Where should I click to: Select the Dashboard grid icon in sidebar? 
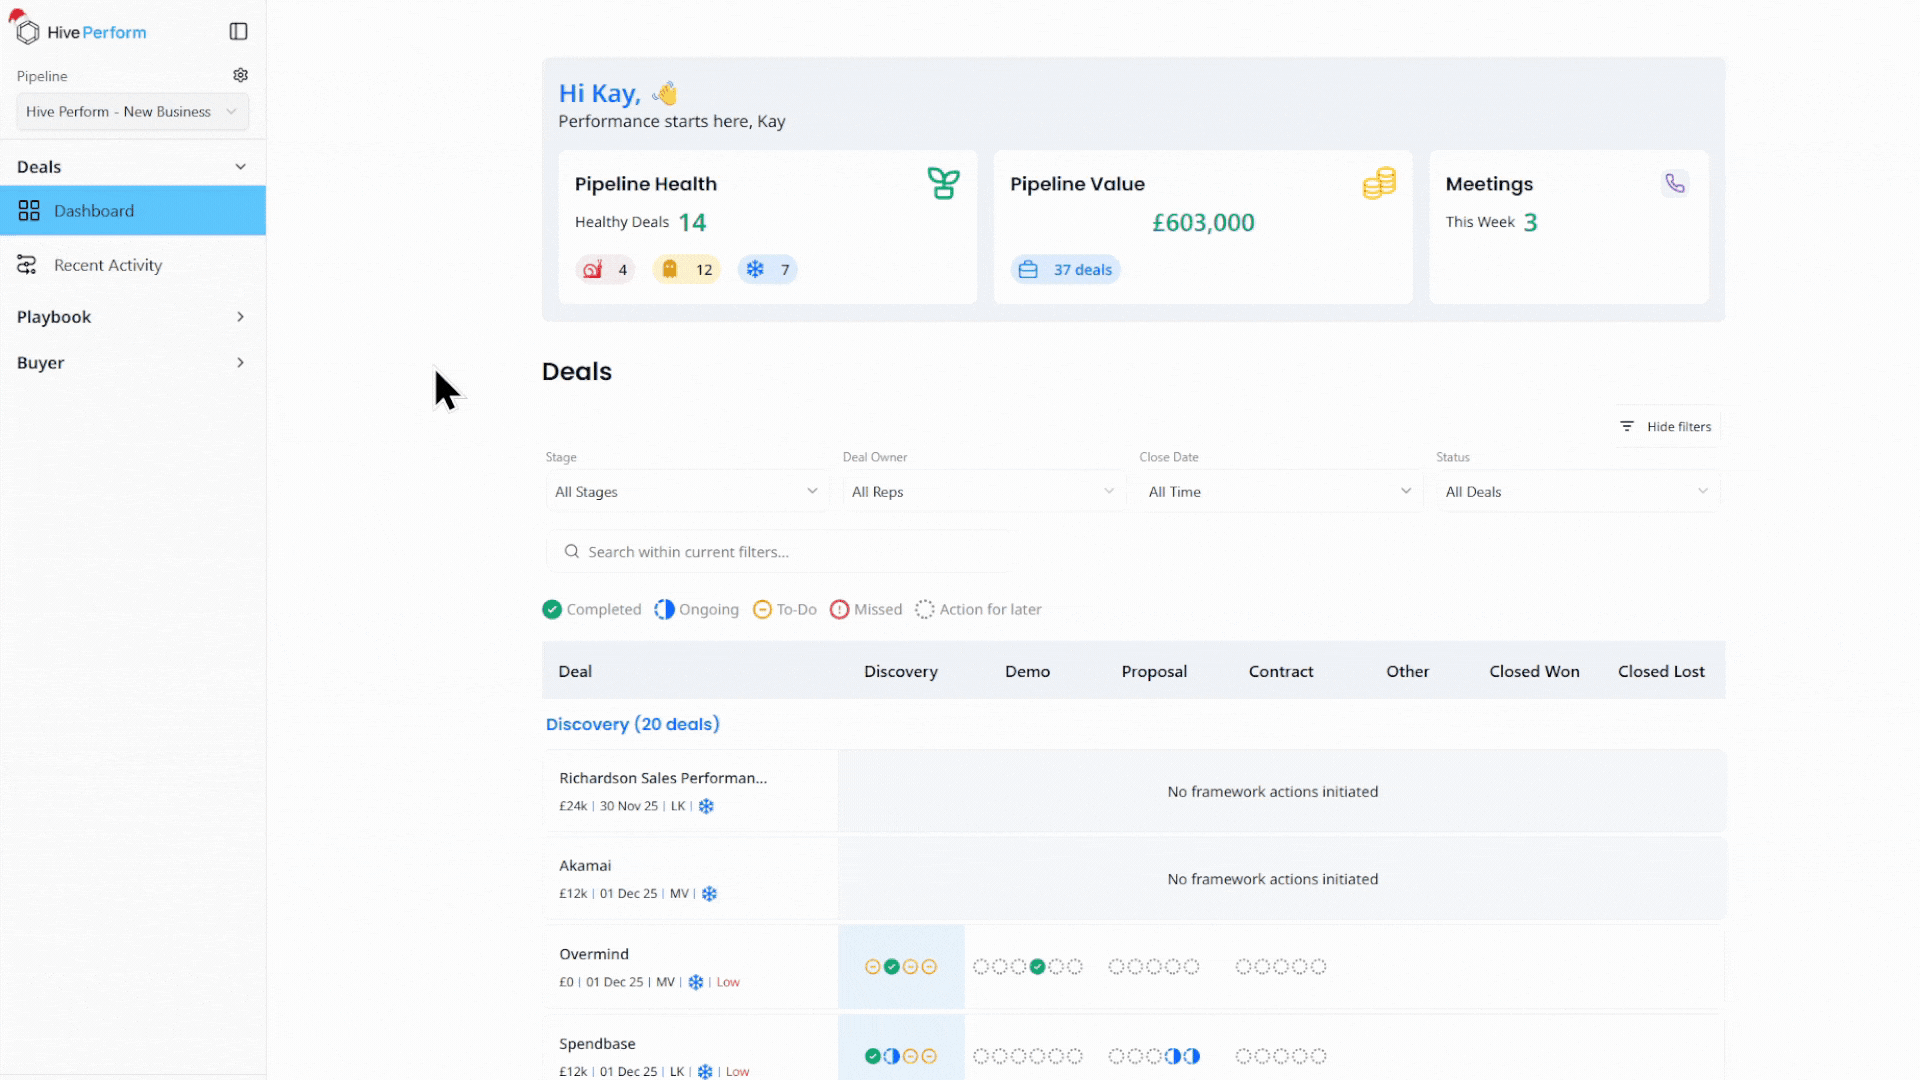(x=29, y=210)
